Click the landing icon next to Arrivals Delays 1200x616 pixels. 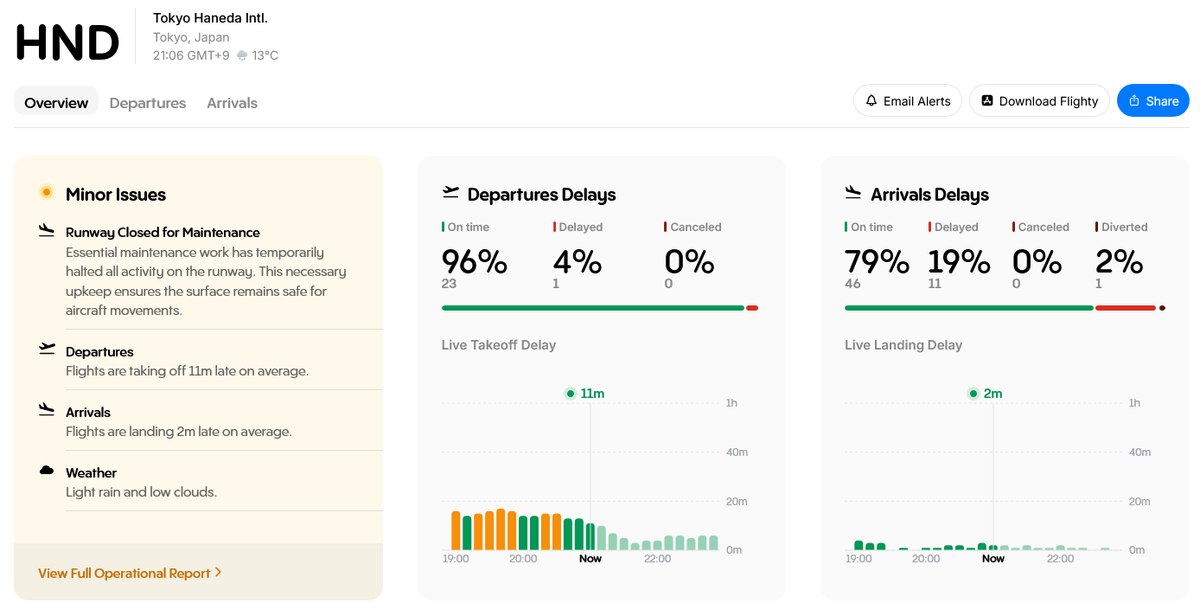(x=853, y=193)
